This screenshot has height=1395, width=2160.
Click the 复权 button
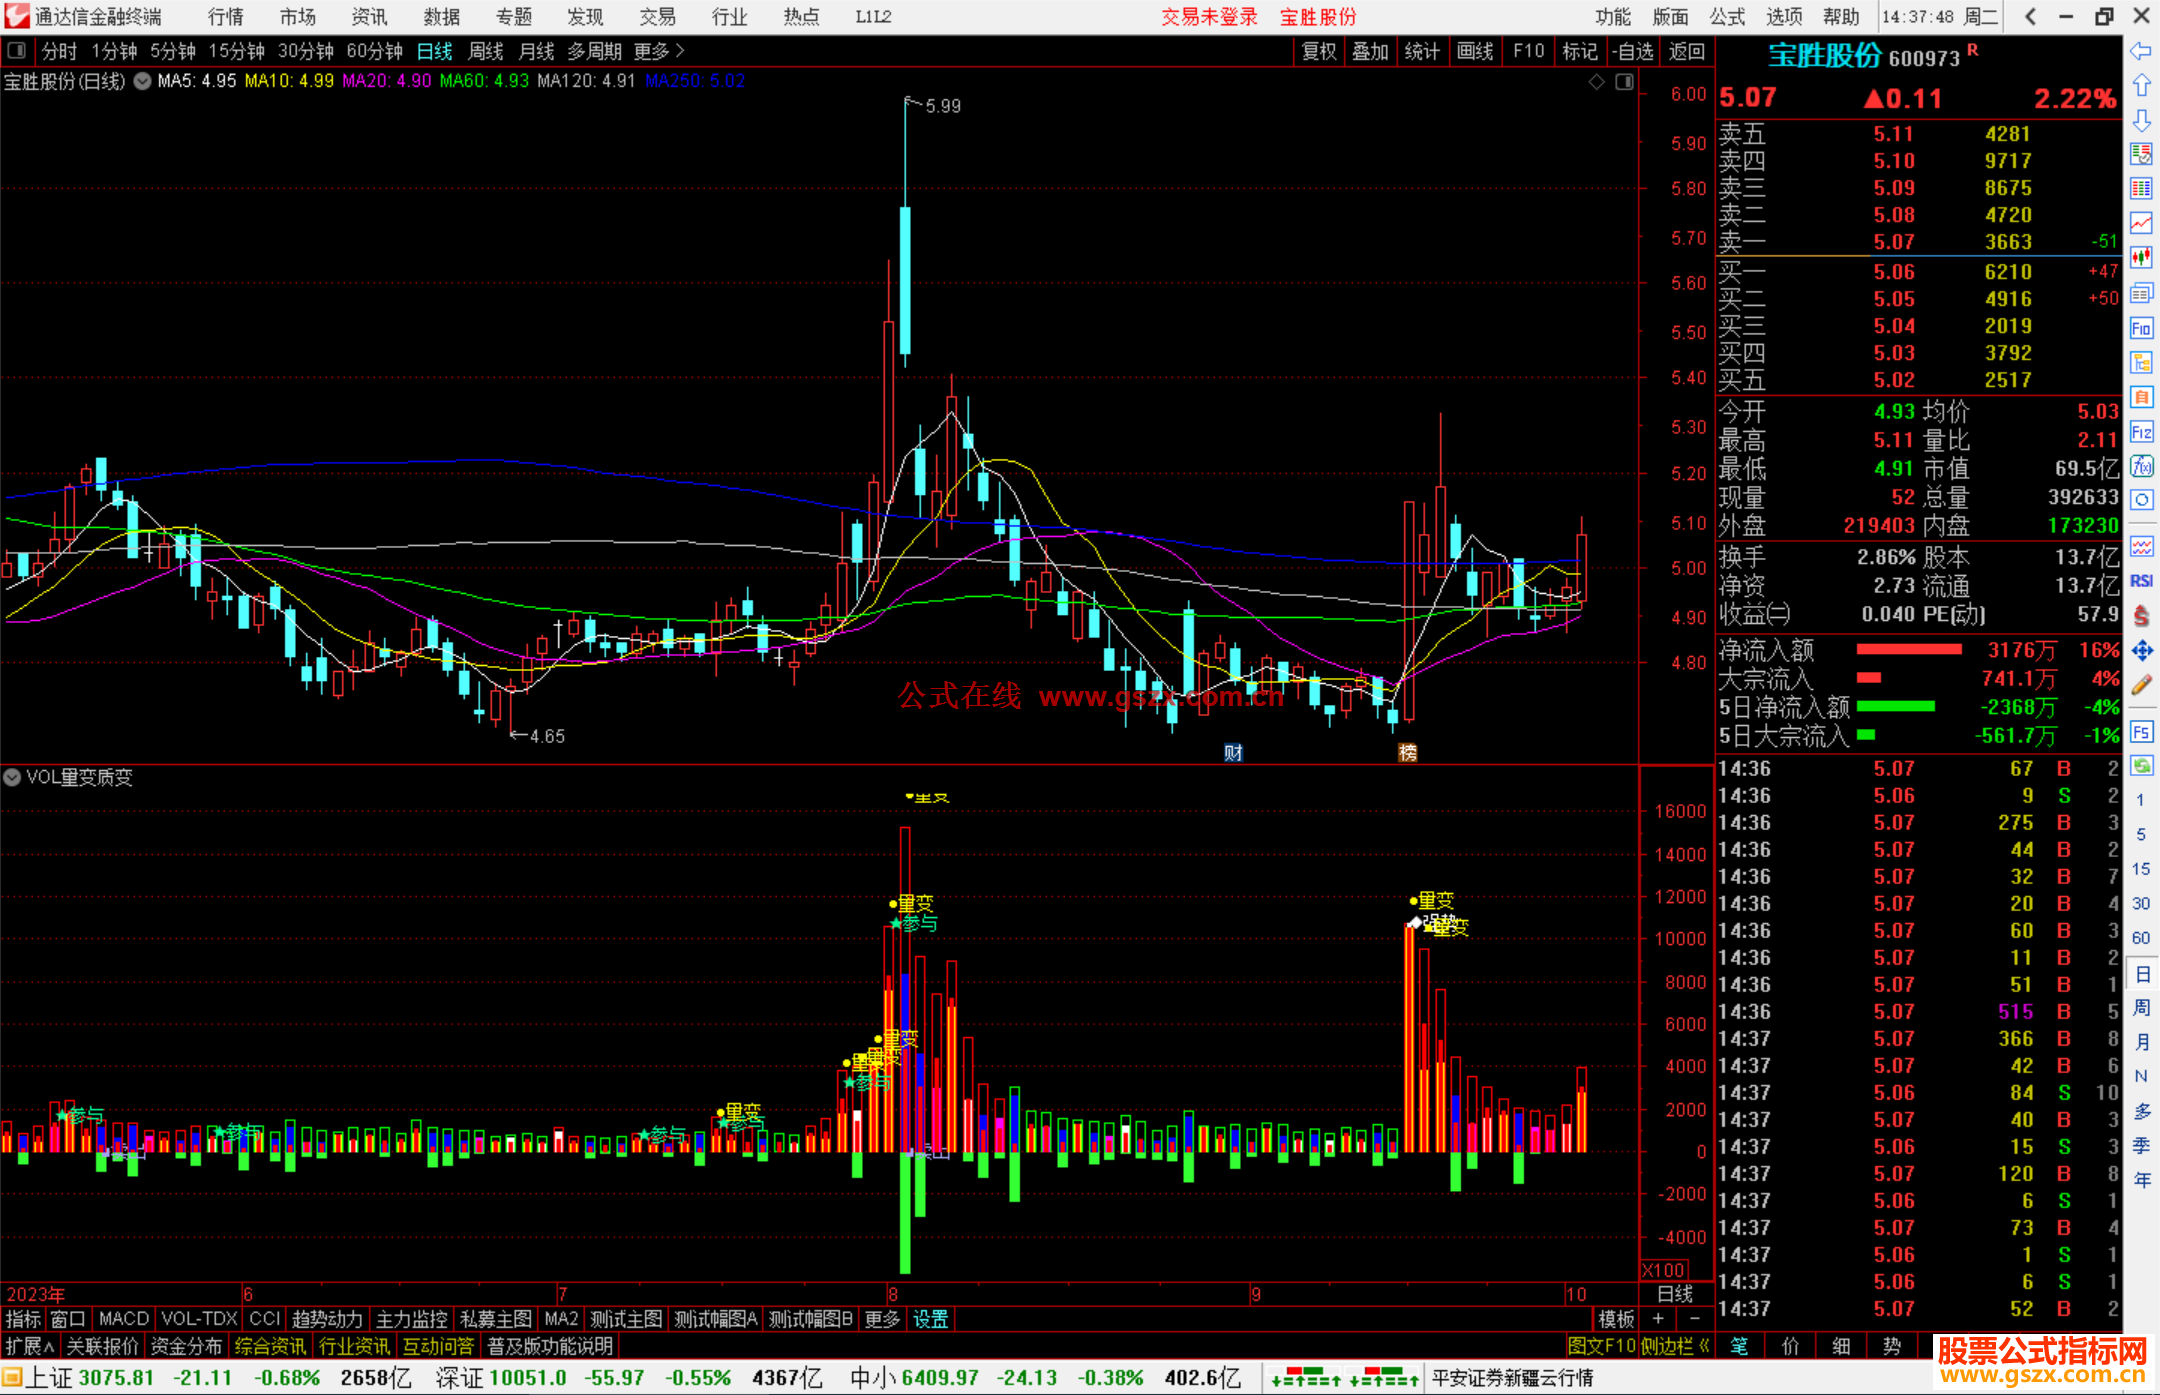[1318, 51]
